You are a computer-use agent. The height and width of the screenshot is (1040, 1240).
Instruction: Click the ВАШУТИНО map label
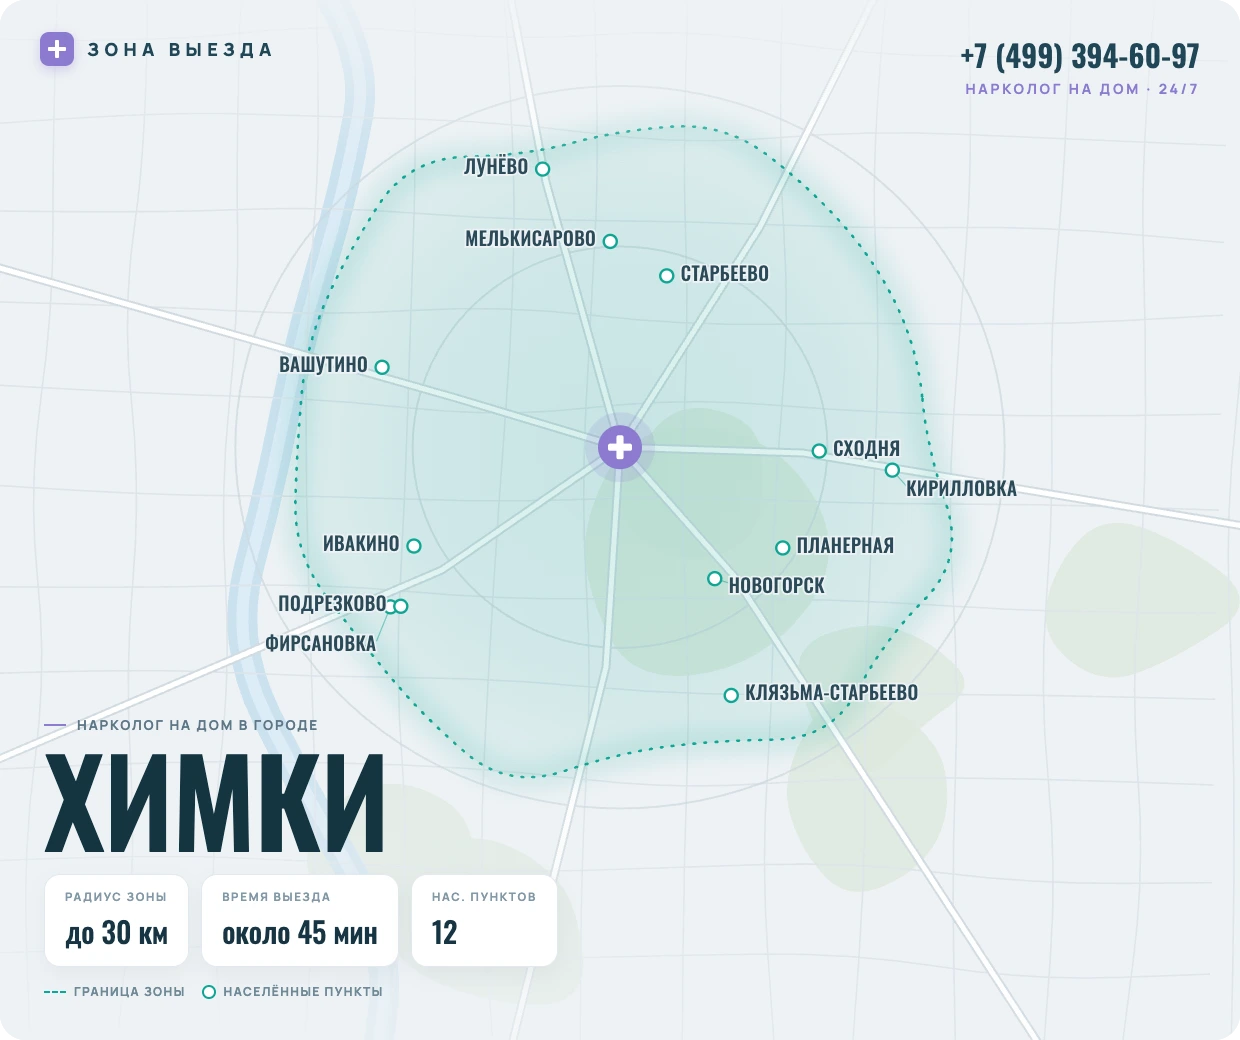323,365
